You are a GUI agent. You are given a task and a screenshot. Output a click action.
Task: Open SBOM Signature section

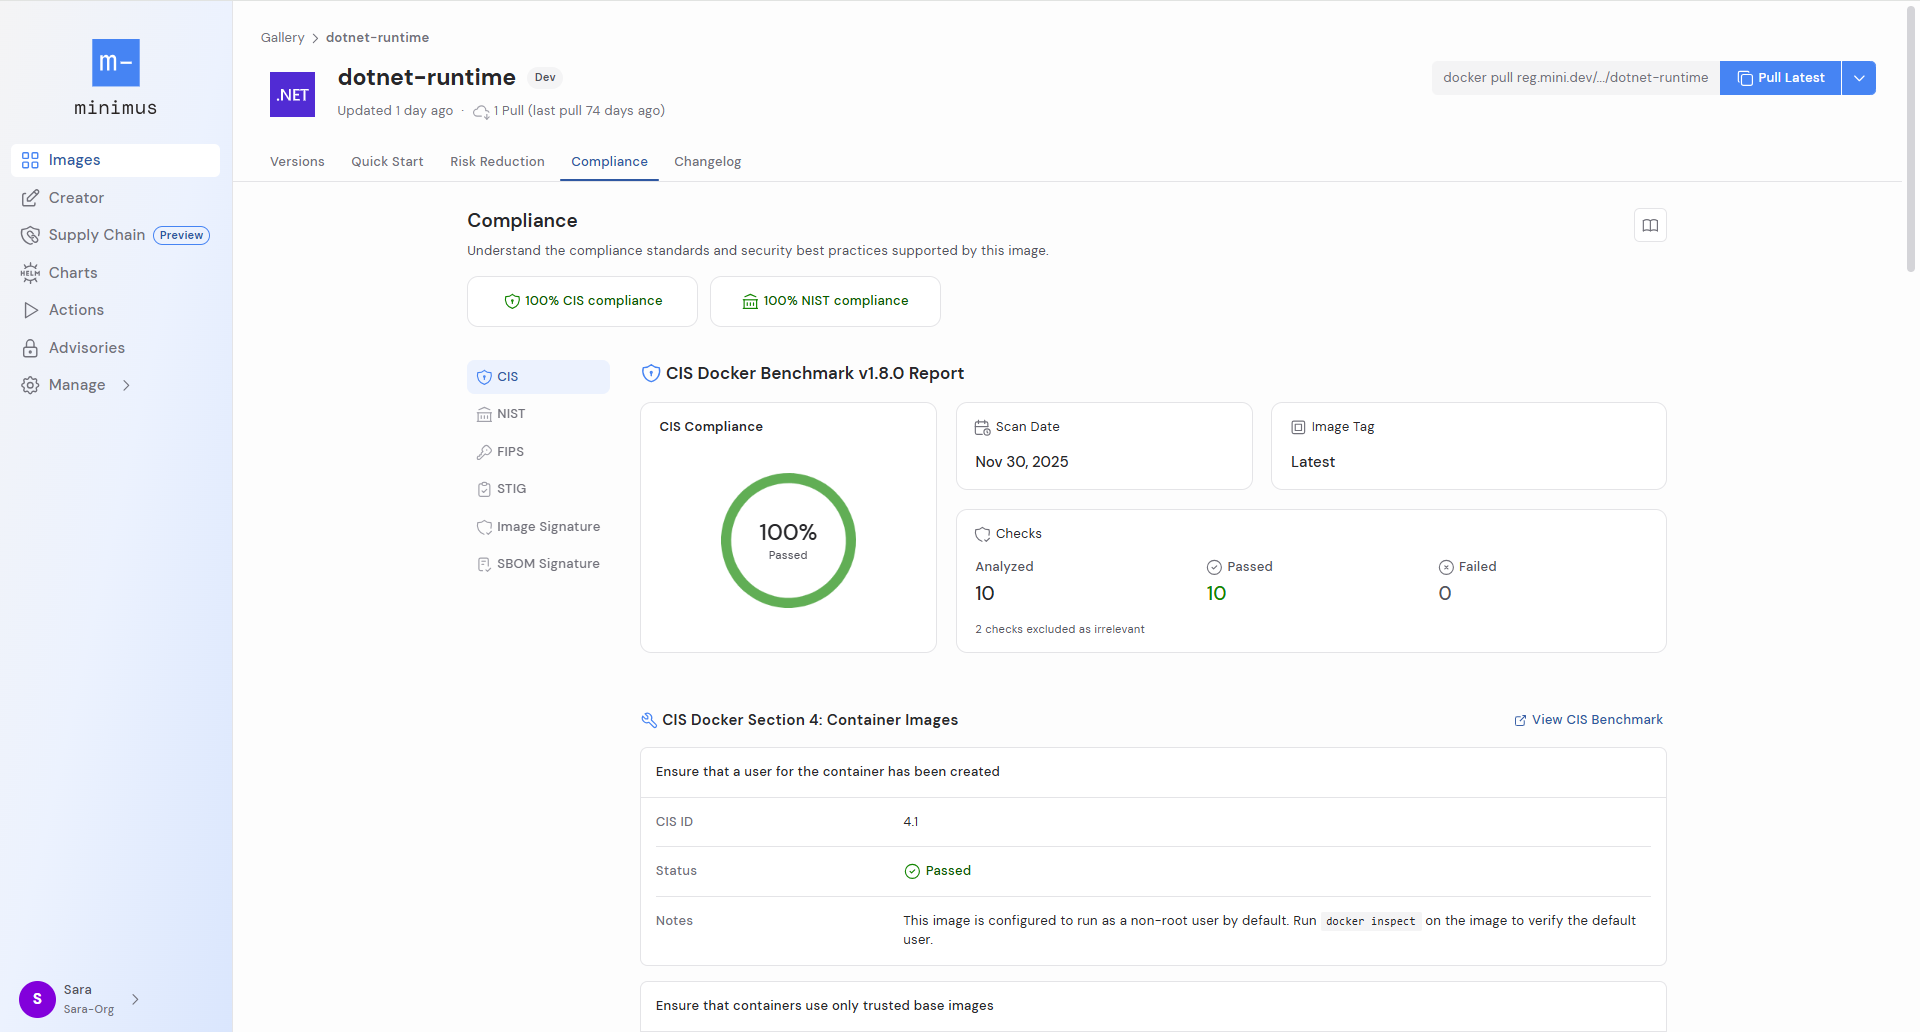[x=538, y=564]
